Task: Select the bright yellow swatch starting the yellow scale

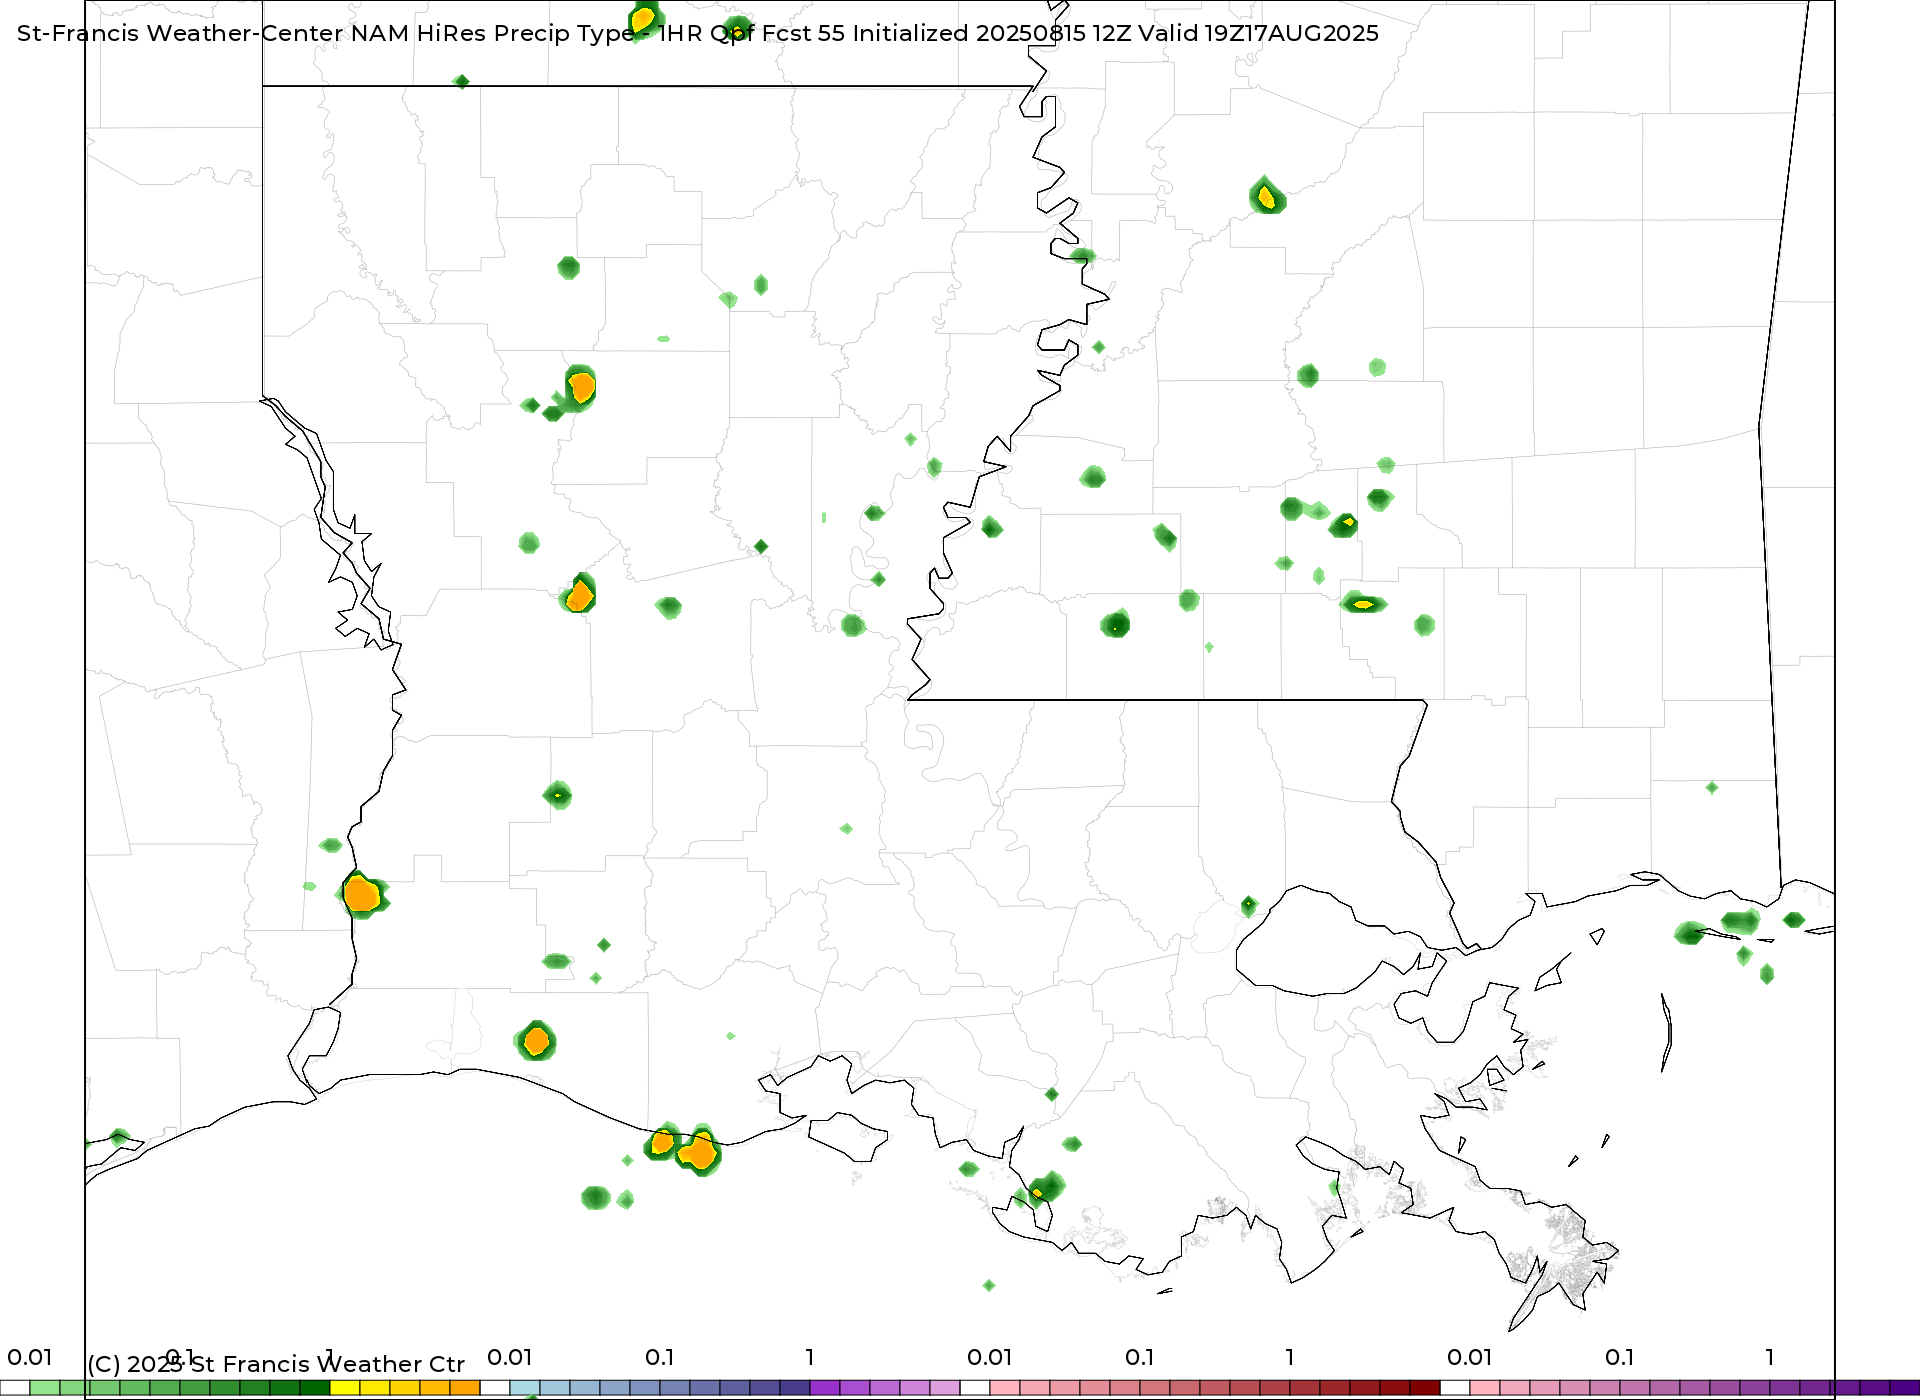Action: (345, 1388)
